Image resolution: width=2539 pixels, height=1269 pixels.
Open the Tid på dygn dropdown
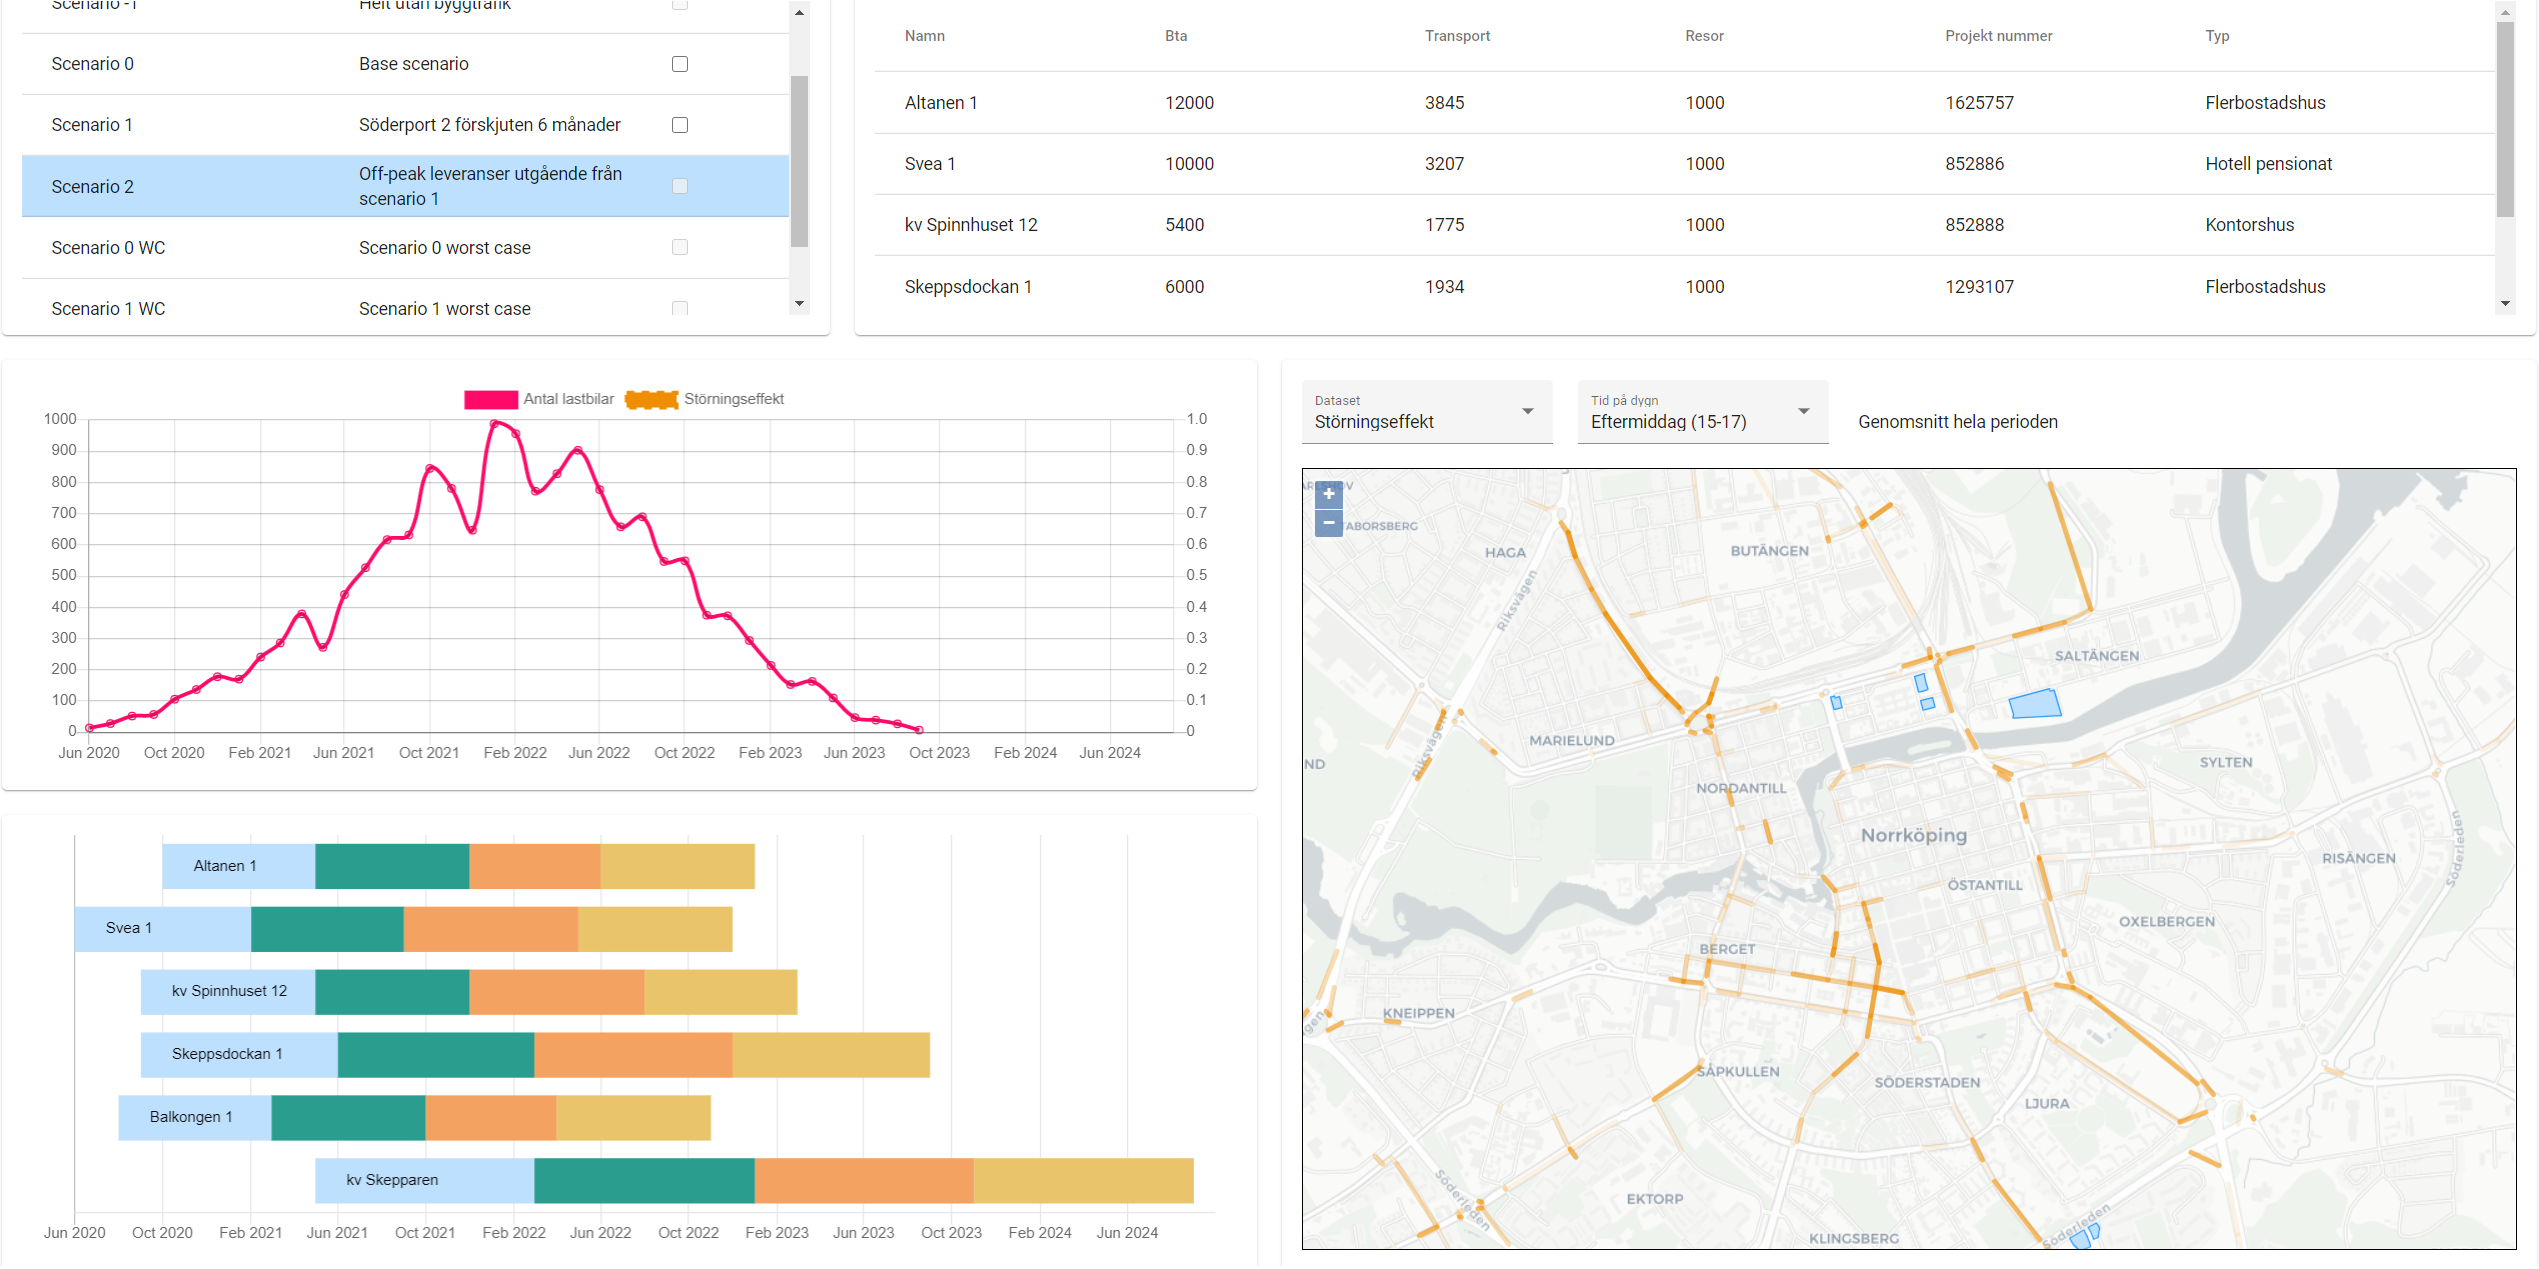coord(1703,412)
